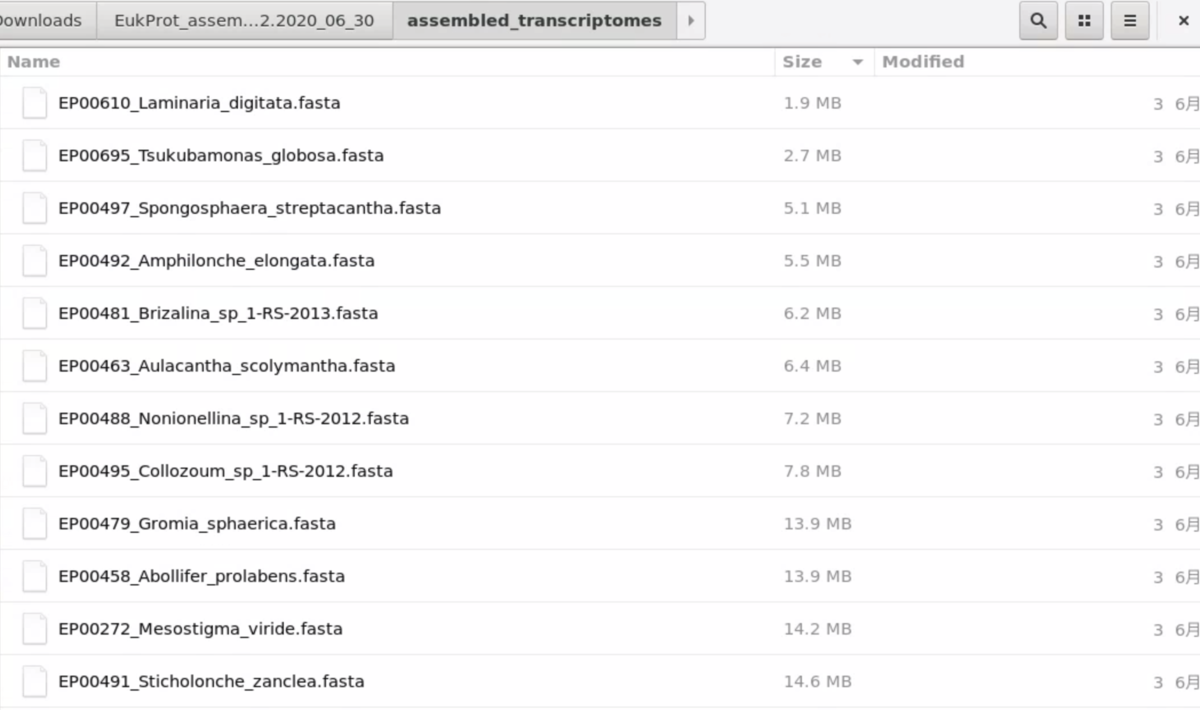Expand path bar with right arrow
The width and height of the screenshot is (1200, 710).
[x=690, y=20]
